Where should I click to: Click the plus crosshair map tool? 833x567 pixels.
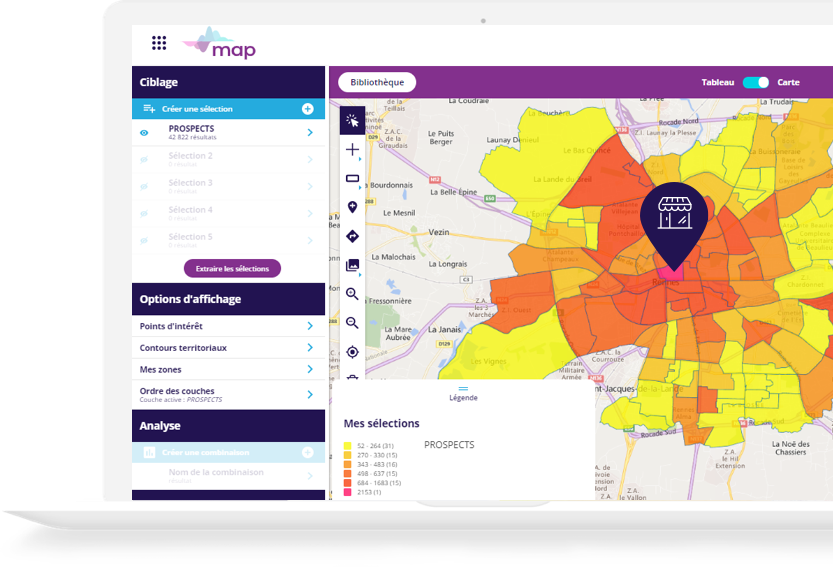point(352,150)
